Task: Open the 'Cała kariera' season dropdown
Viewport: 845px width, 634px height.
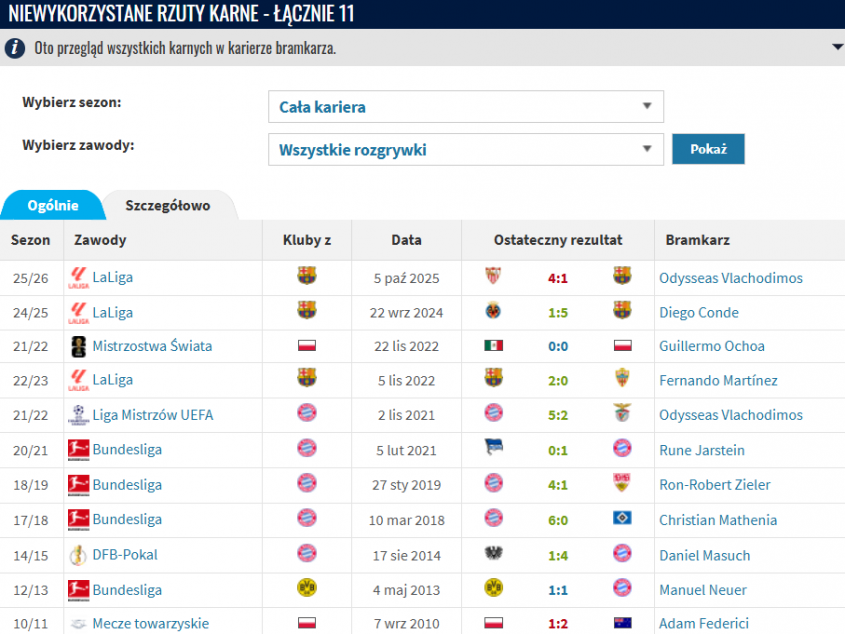Action: coord(465,107)
